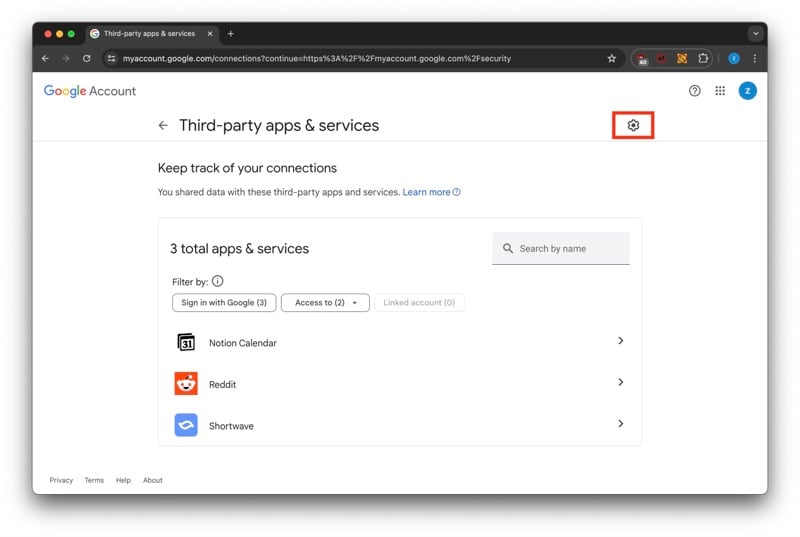The width and height of the screenshot is (800, 537).
Task: Open Google Account help icon
Action: 694,91
